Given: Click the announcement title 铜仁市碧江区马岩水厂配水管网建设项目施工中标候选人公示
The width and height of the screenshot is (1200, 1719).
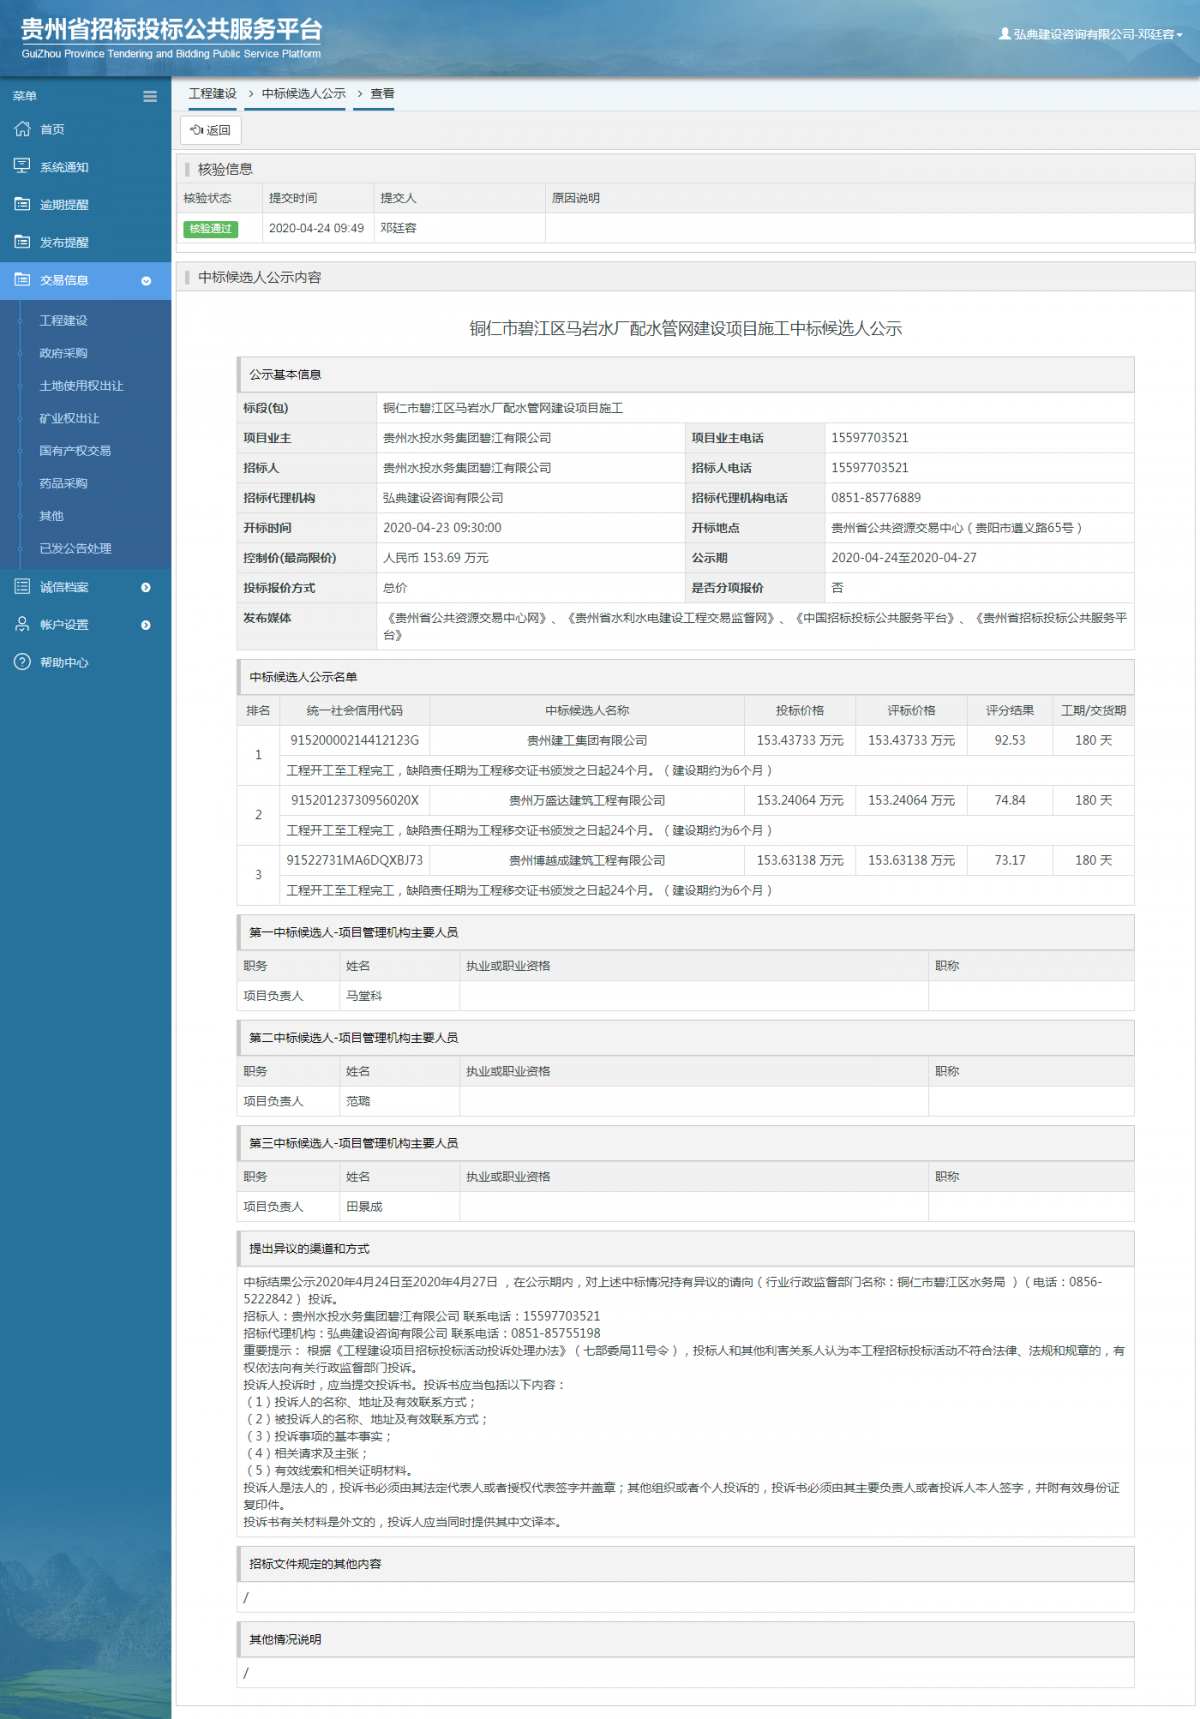Looking at the screenshot, I should pos(686,328).
